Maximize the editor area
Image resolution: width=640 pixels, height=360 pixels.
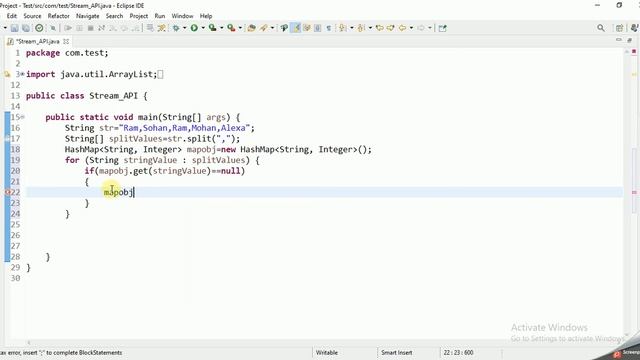click(x=630, y=40)
